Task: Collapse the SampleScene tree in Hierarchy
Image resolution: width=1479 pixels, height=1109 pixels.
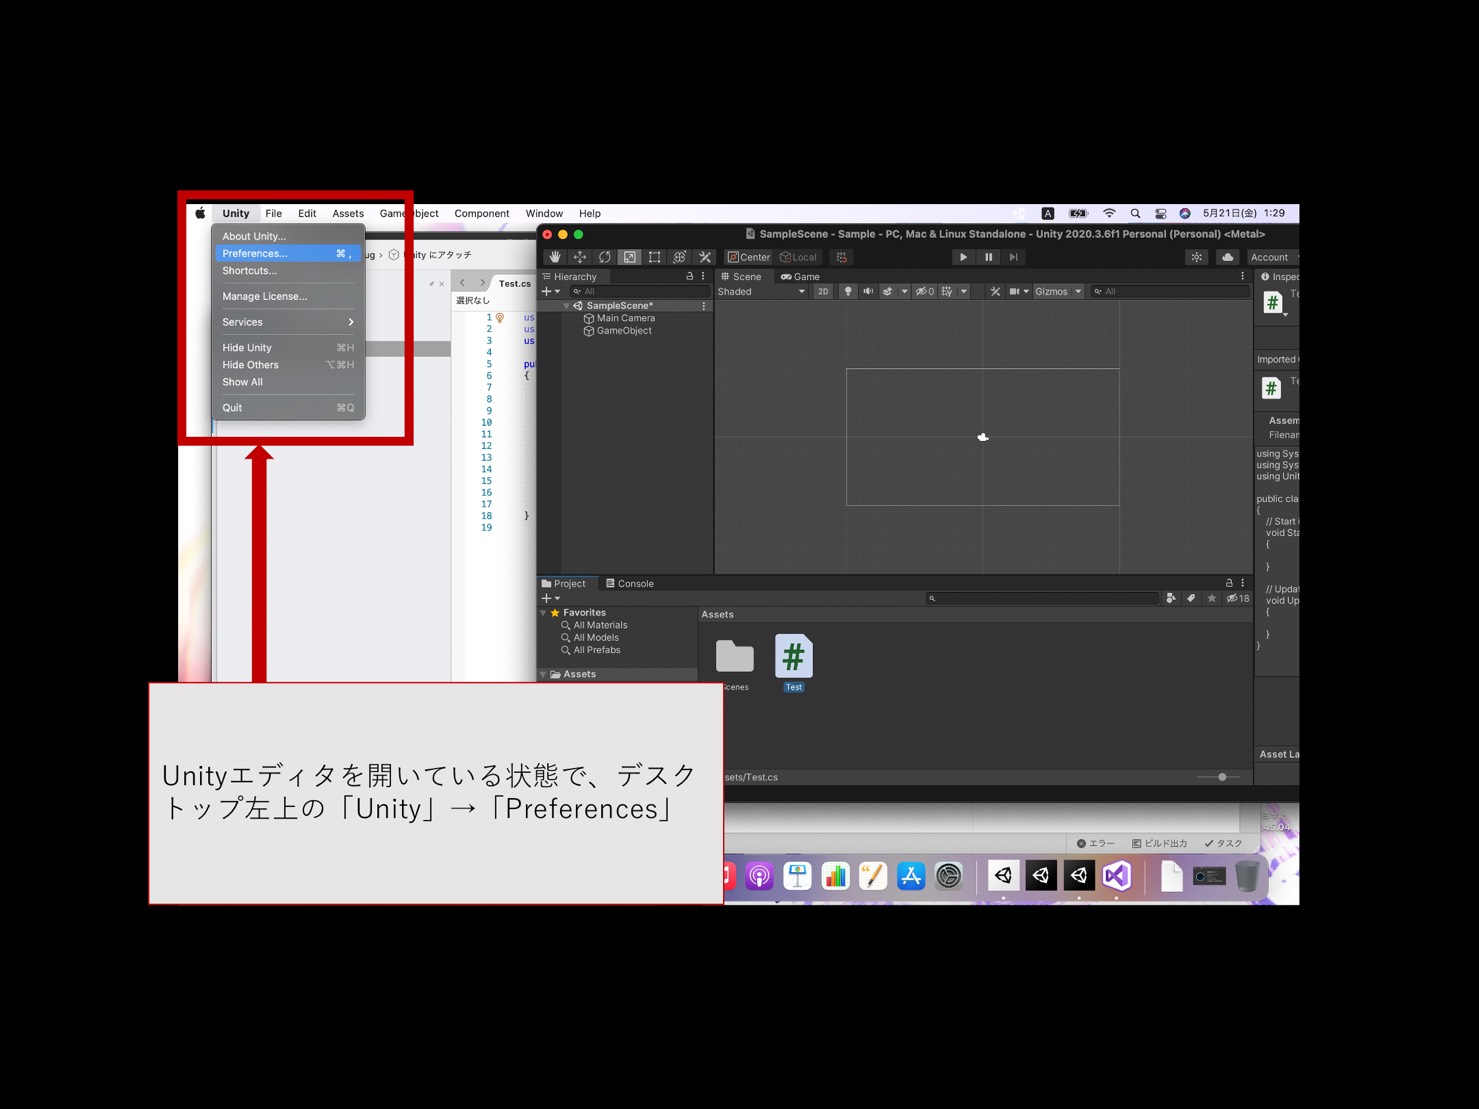Action: click(566, 306)
